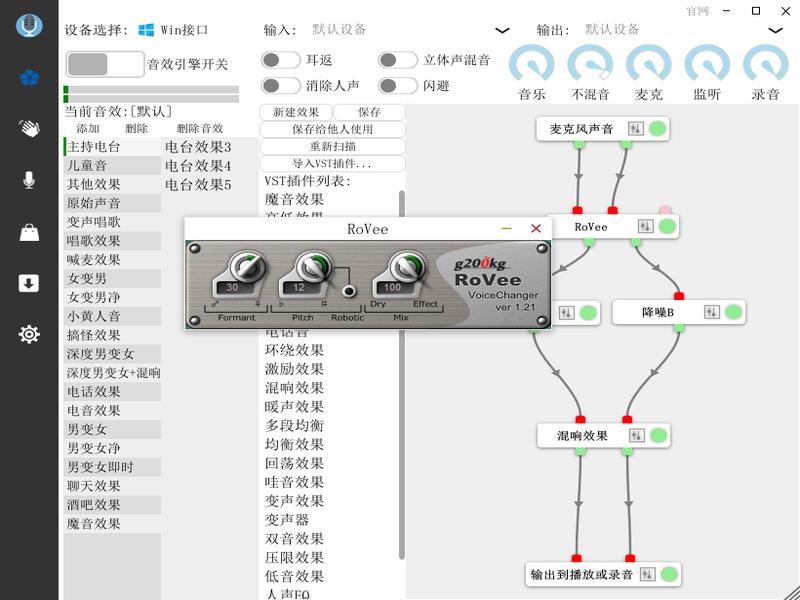Enable the 耳返 toggle
The height and width of the screenshot is (600, 800).
[281, 60]
